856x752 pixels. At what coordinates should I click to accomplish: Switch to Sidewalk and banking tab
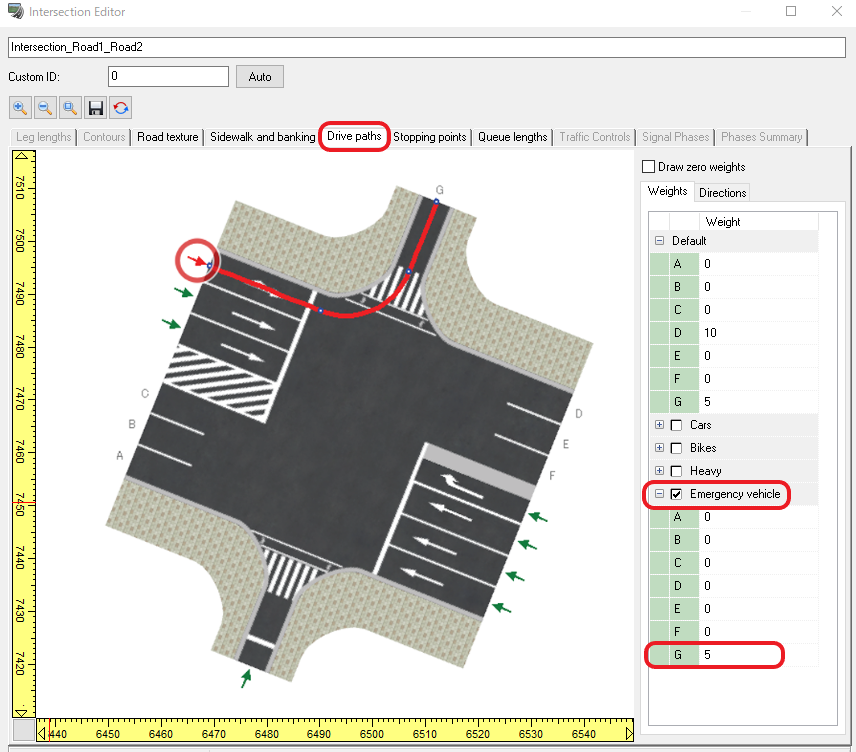(x=263, y=137)
